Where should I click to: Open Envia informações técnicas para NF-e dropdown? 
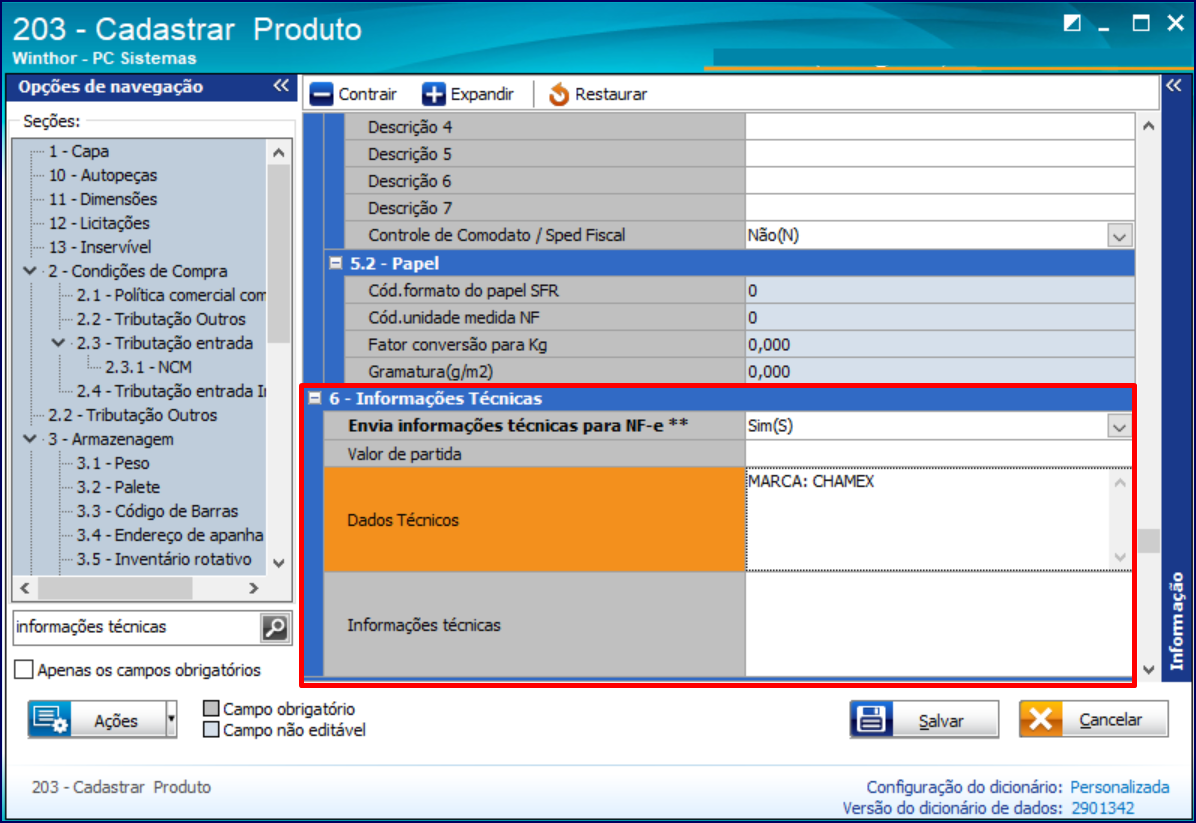coord(1119,426)
